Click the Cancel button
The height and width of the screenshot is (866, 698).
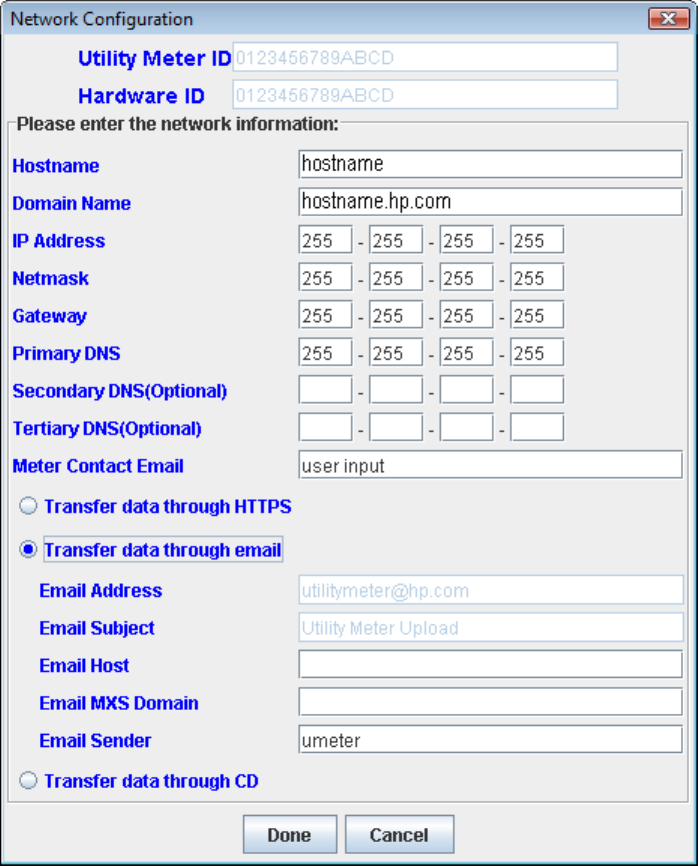[399, 834]
